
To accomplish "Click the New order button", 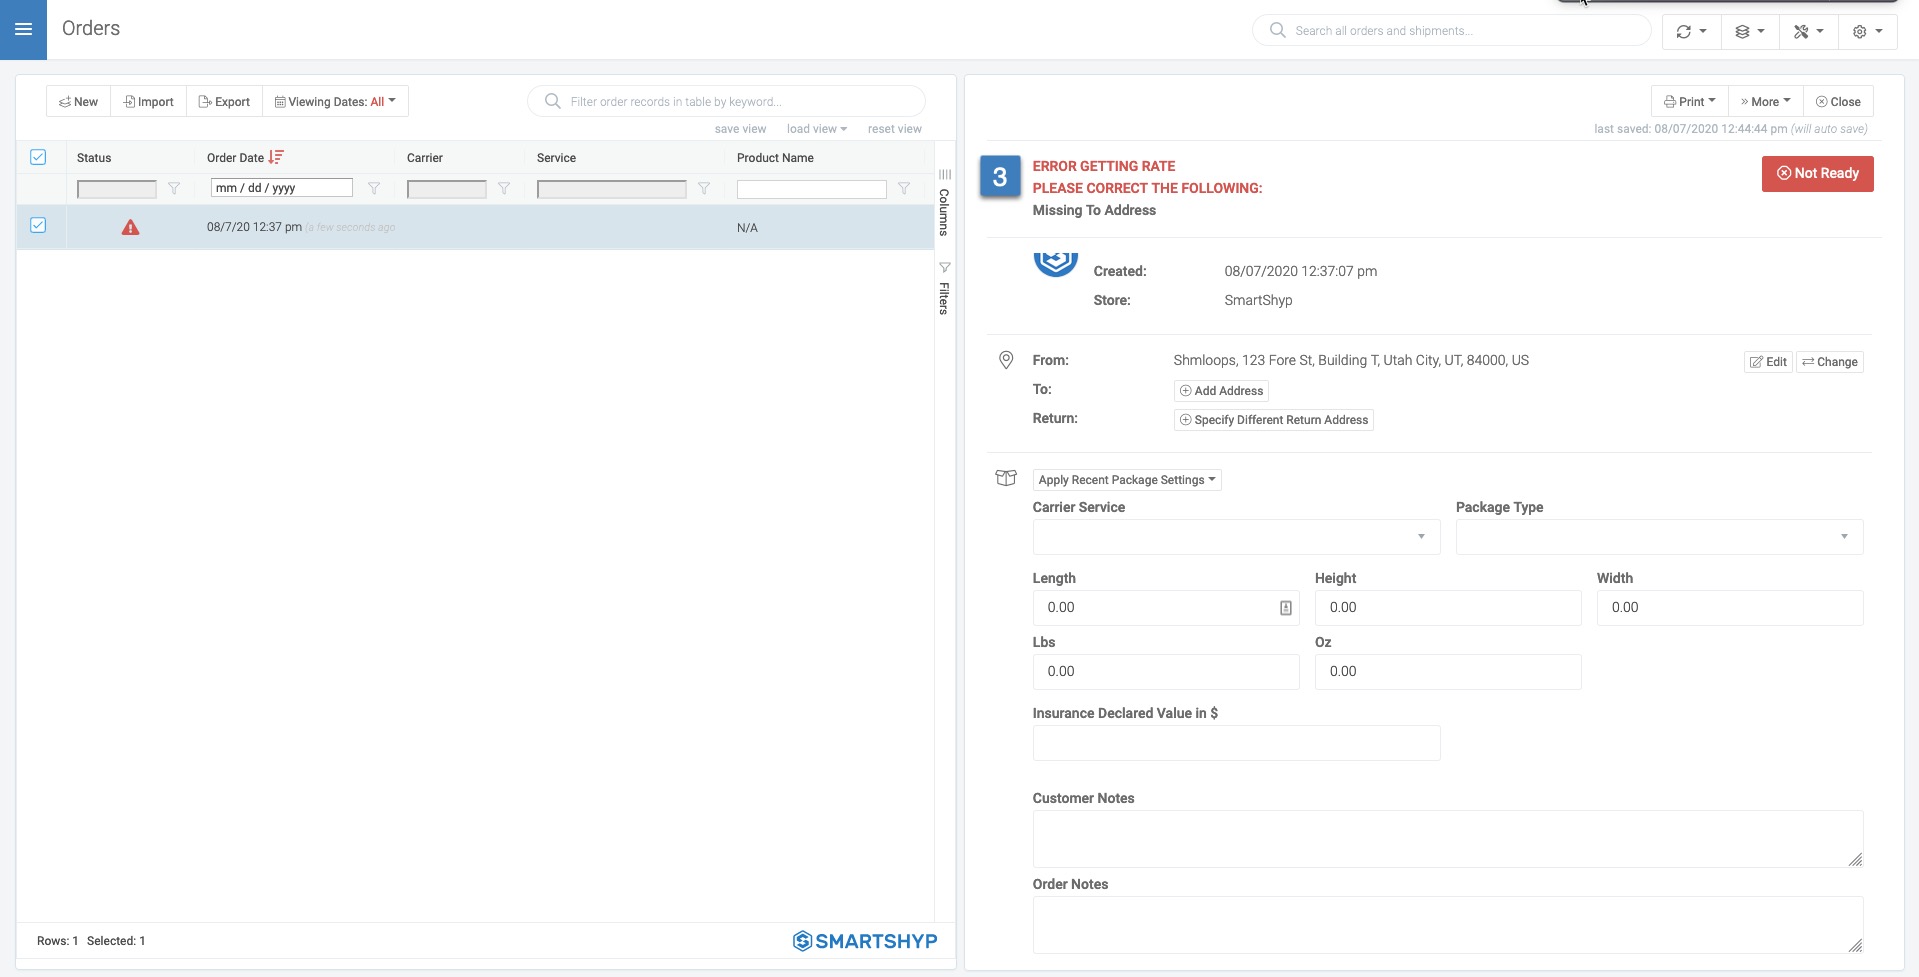I will pos(78,101).
